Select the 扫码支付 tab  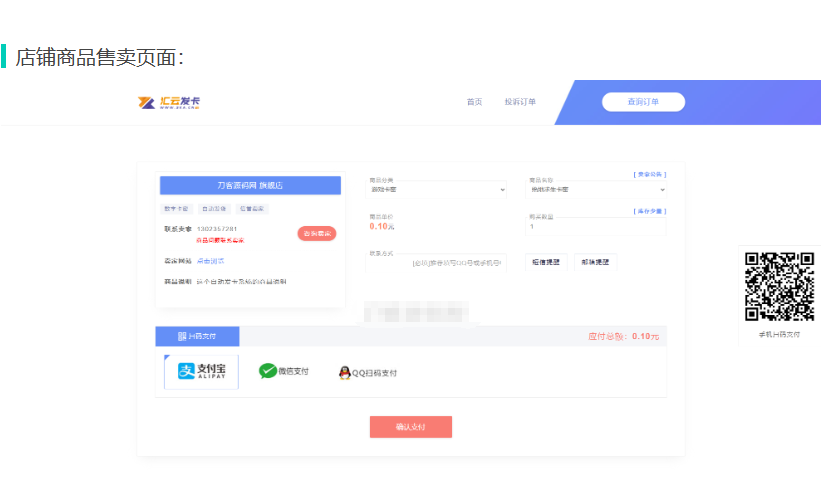point(197,336)
